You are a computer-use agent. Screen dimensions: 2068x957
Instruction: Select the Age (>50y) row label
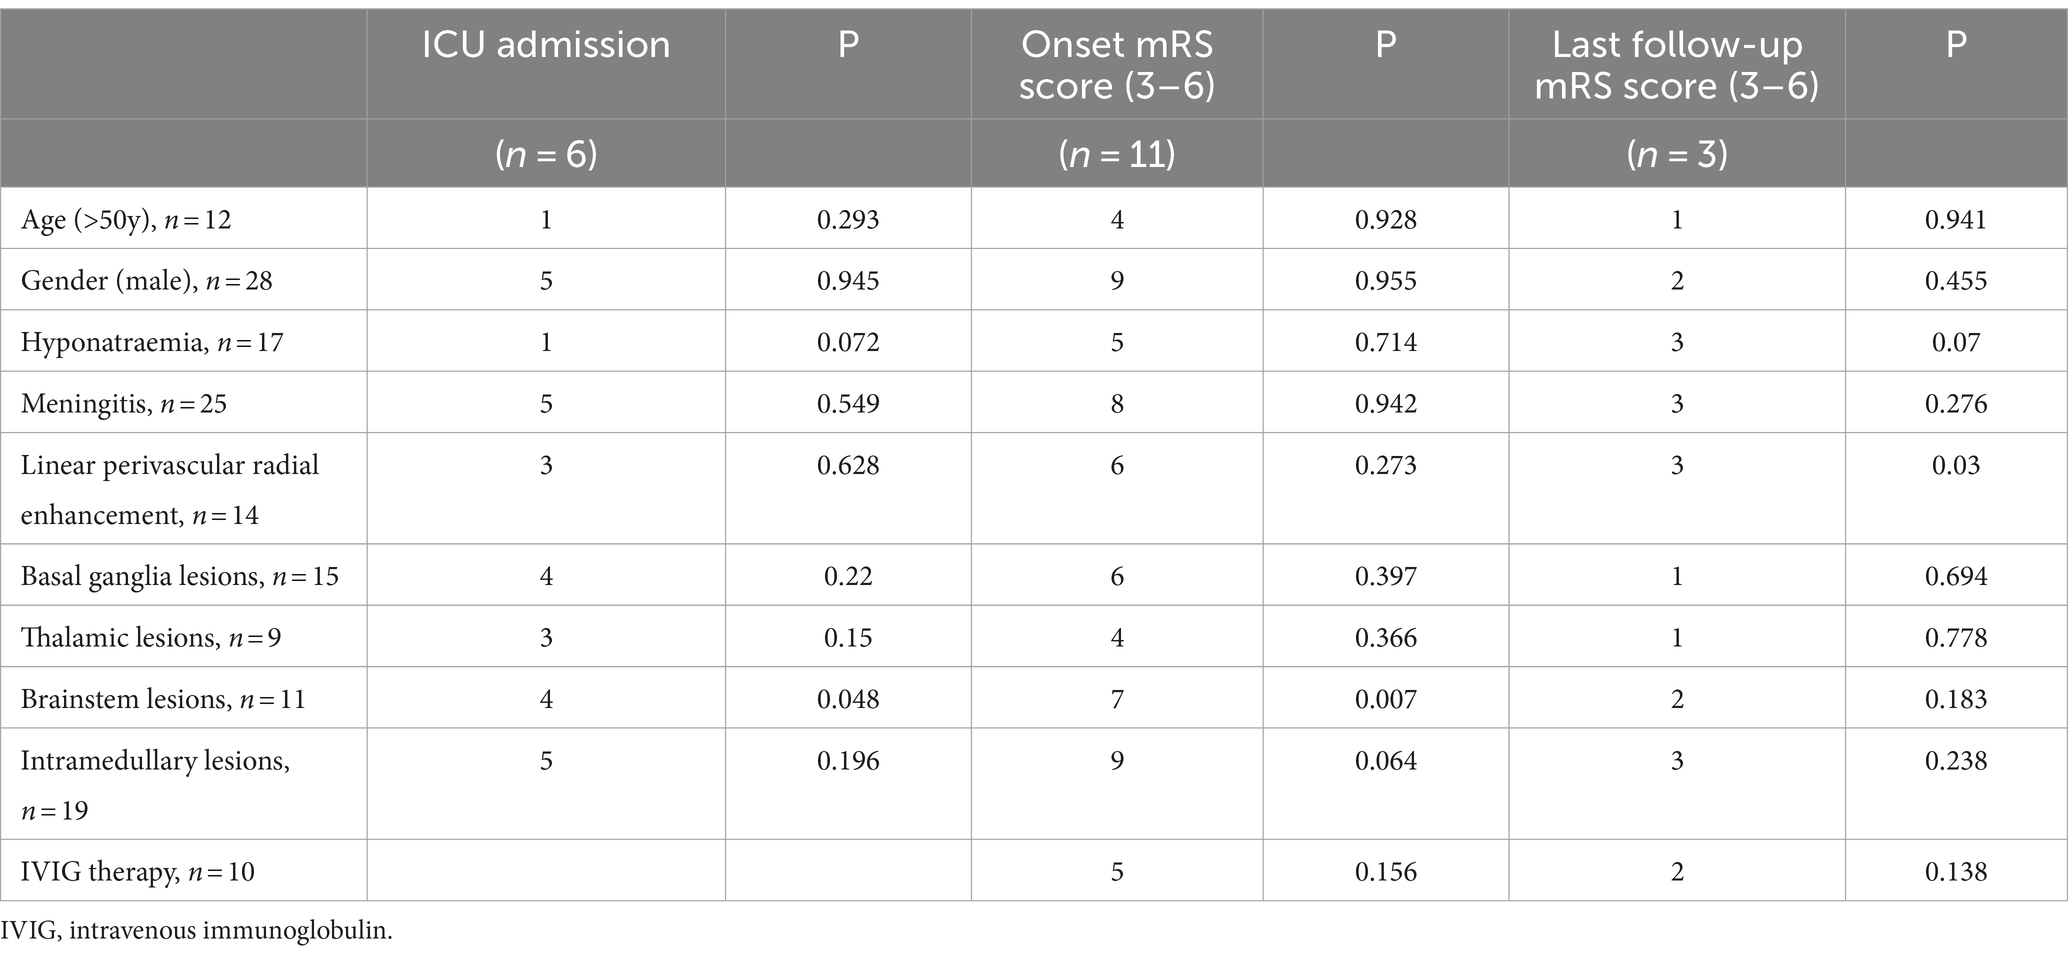pyautogui.click(x=126, y=219)
